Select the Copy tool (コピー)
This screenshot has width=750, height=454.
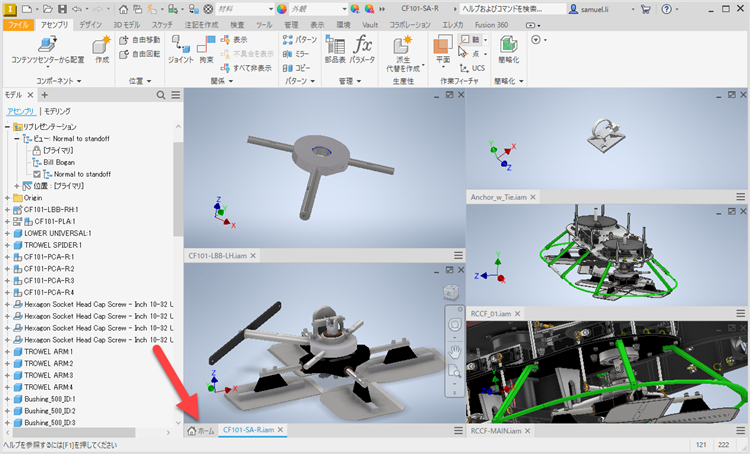296,68
